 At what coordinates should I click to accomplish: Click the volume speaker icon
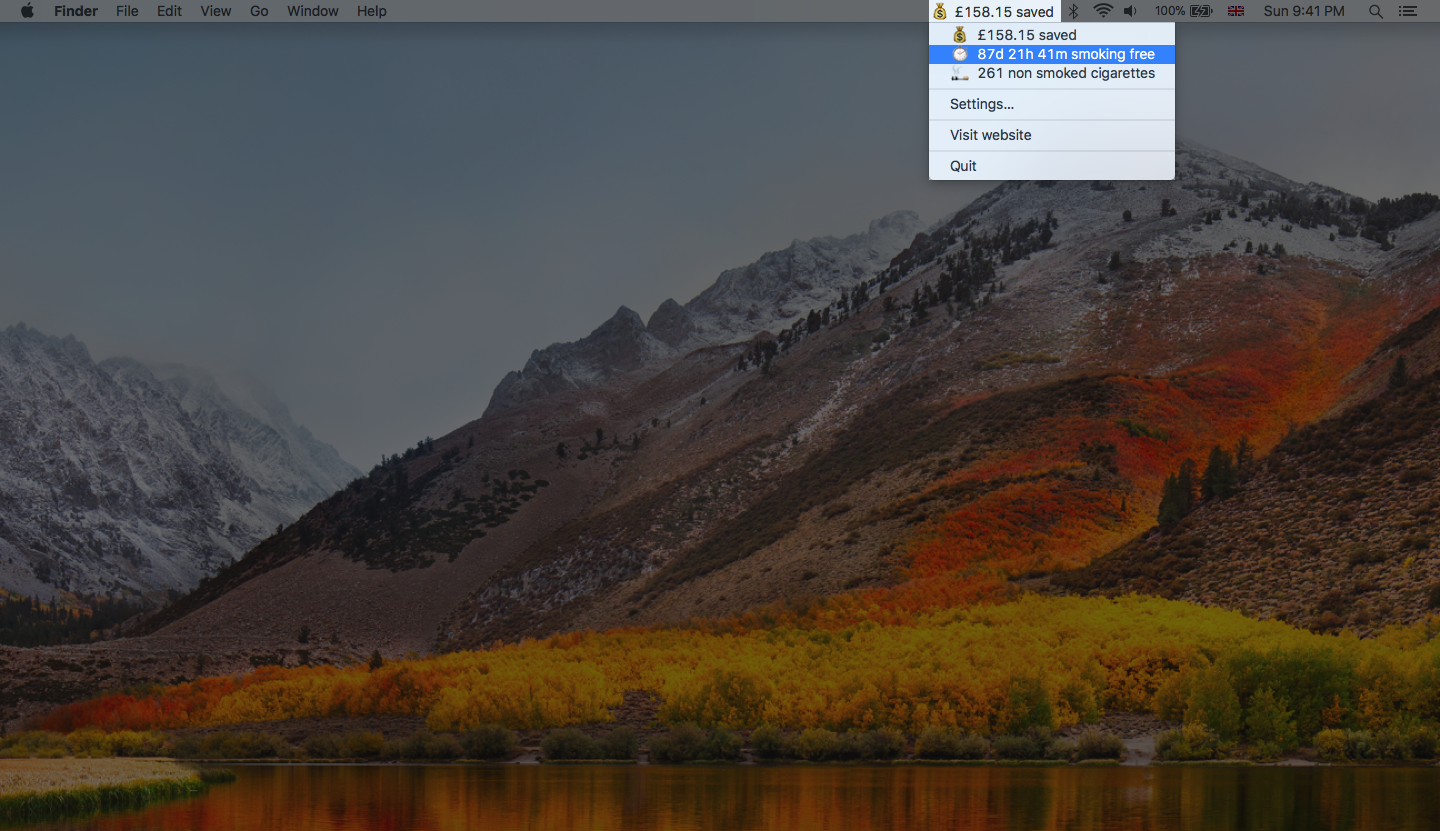coord(1130,11)
